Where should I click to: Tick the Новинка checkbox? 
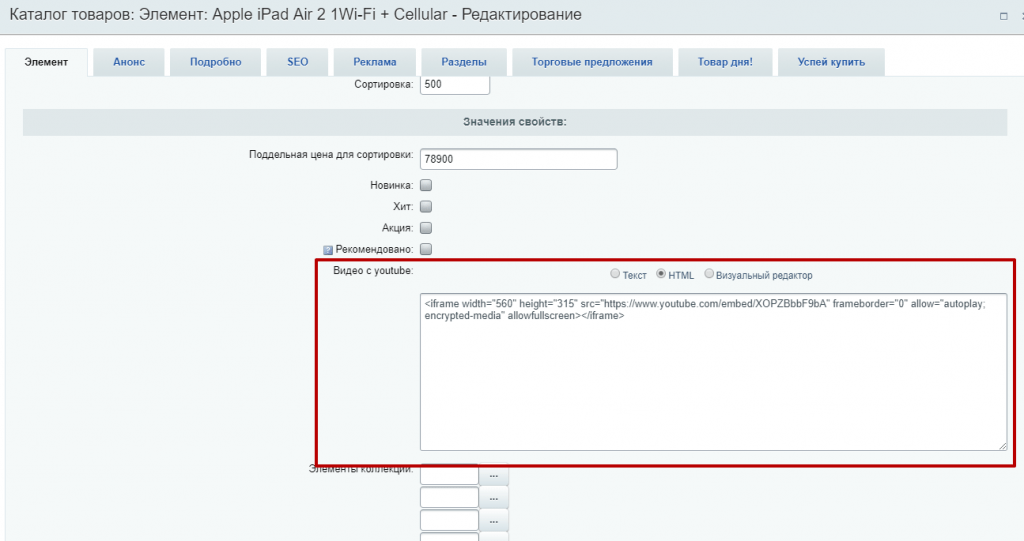point(426,186)
